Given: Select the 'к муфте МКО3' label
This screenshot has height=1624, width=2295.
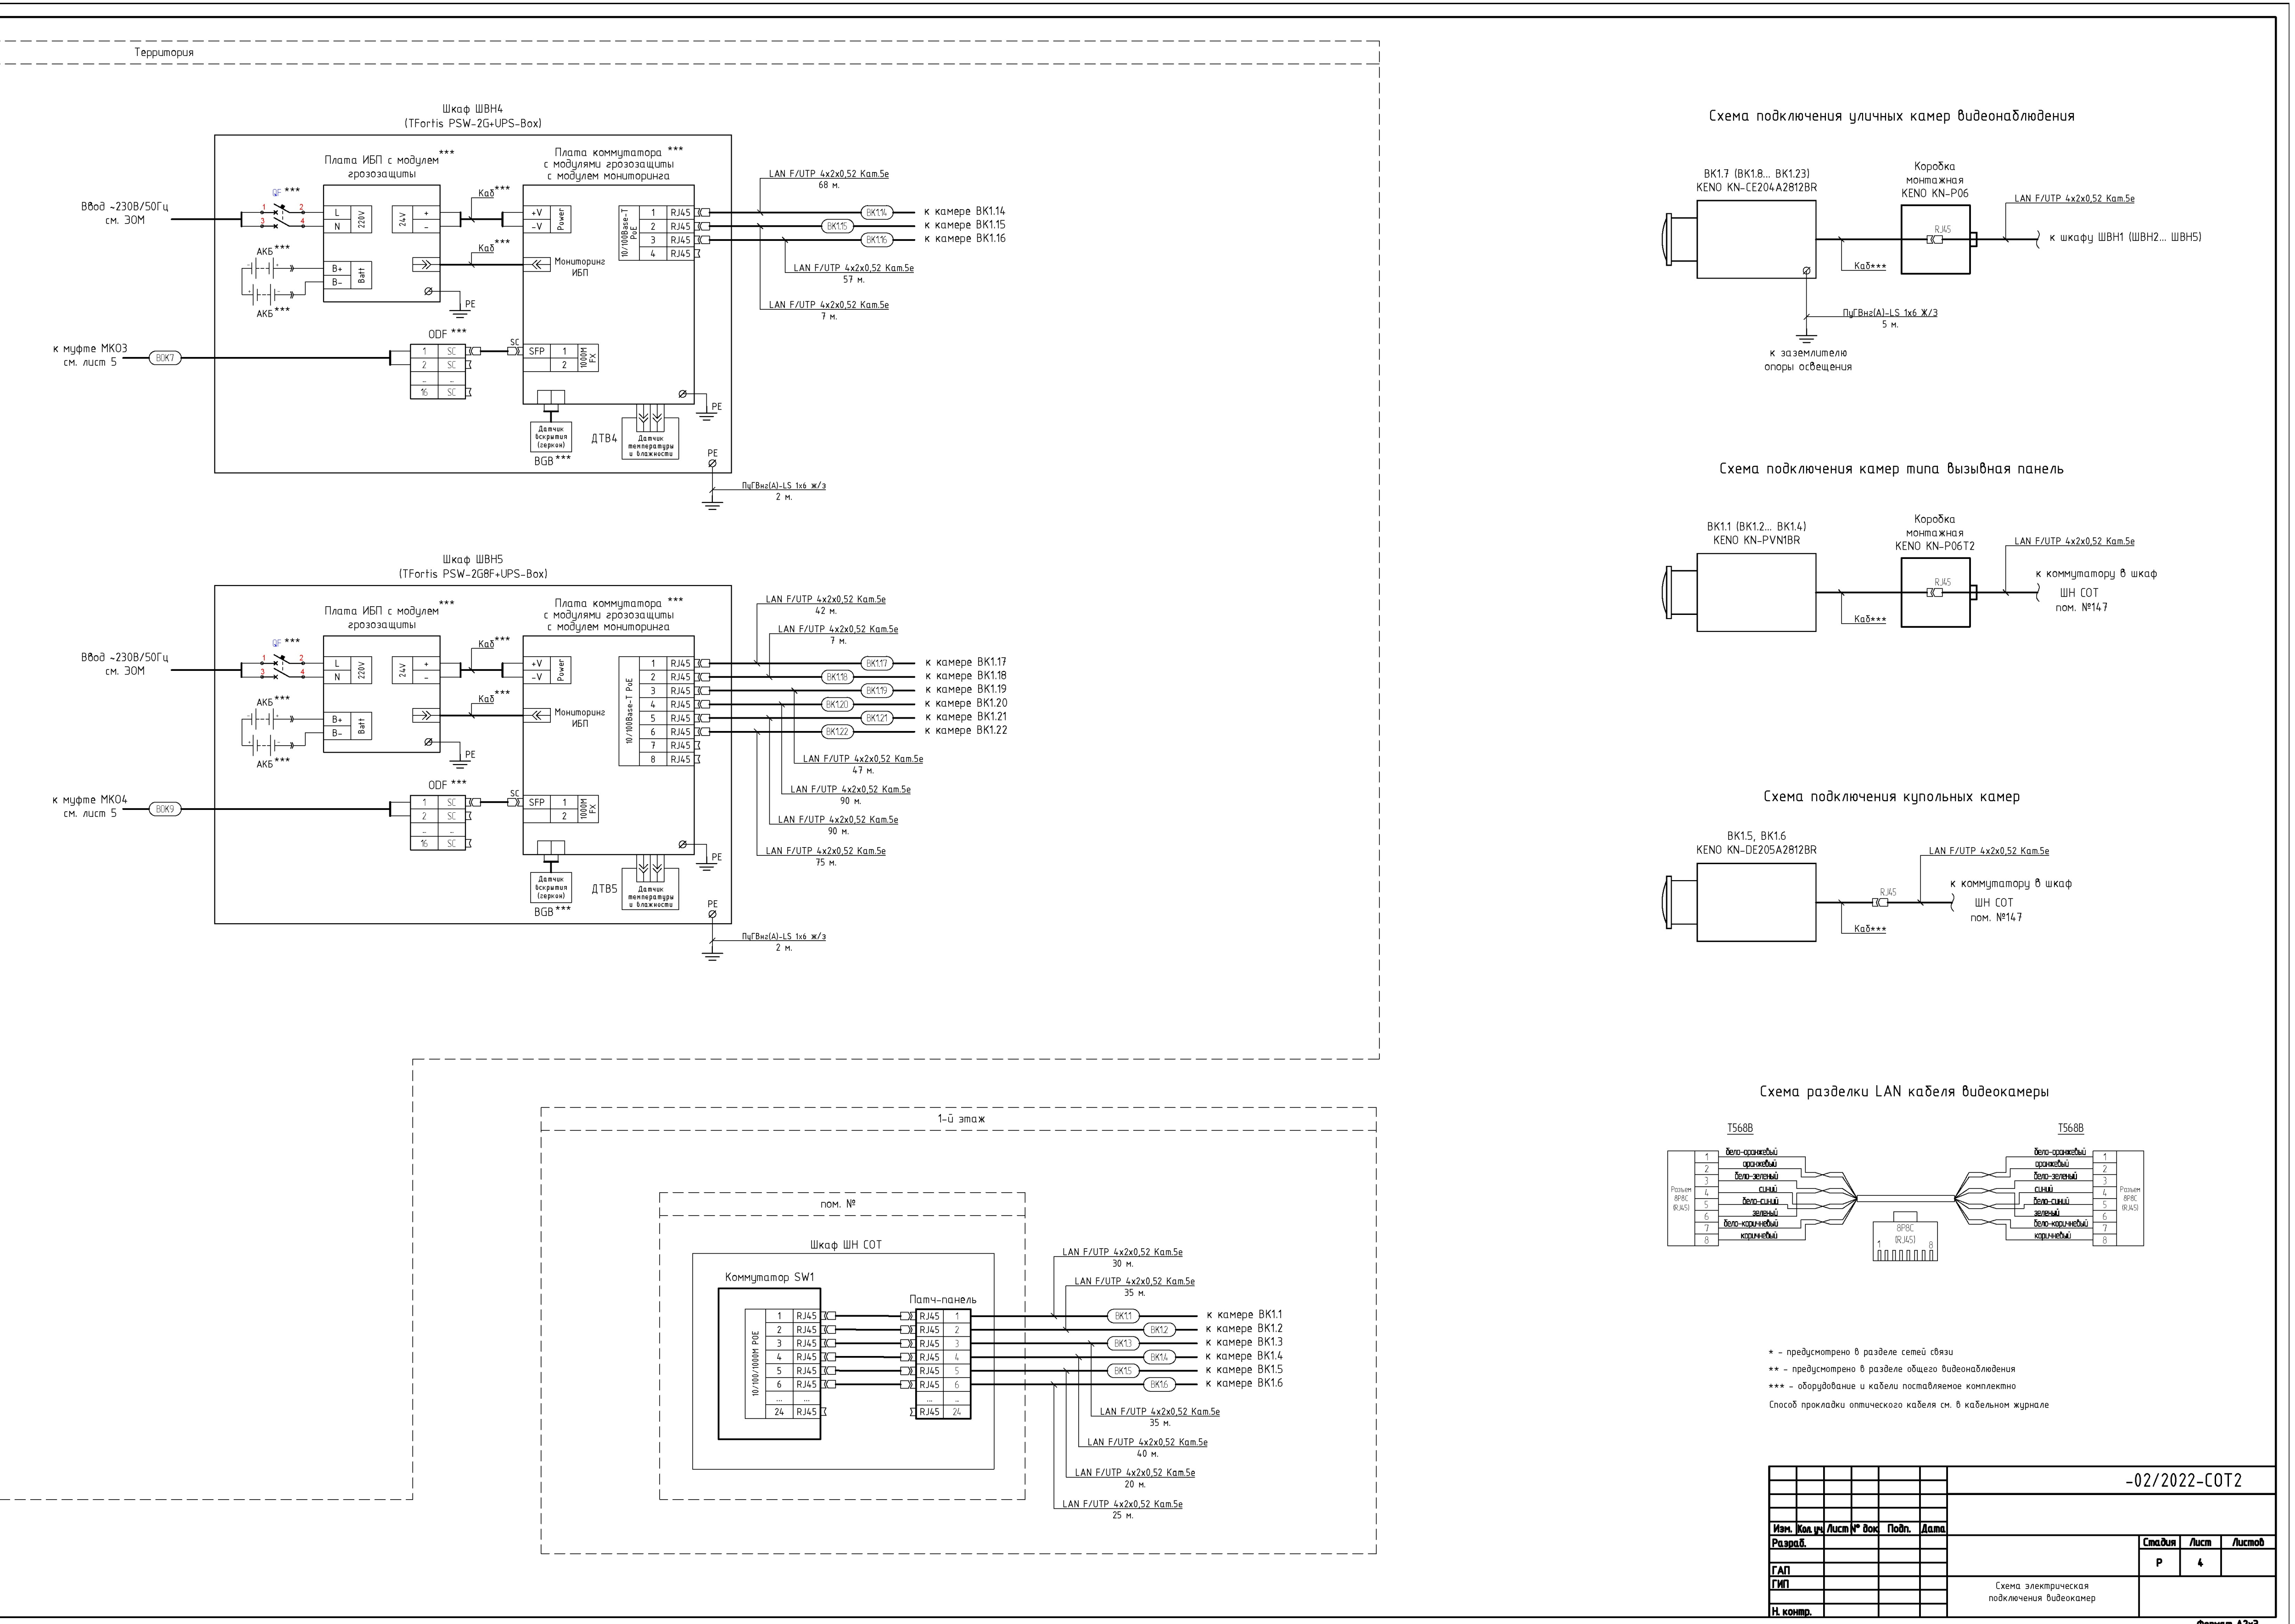Looking at the screenshot, I should point(90,349).
